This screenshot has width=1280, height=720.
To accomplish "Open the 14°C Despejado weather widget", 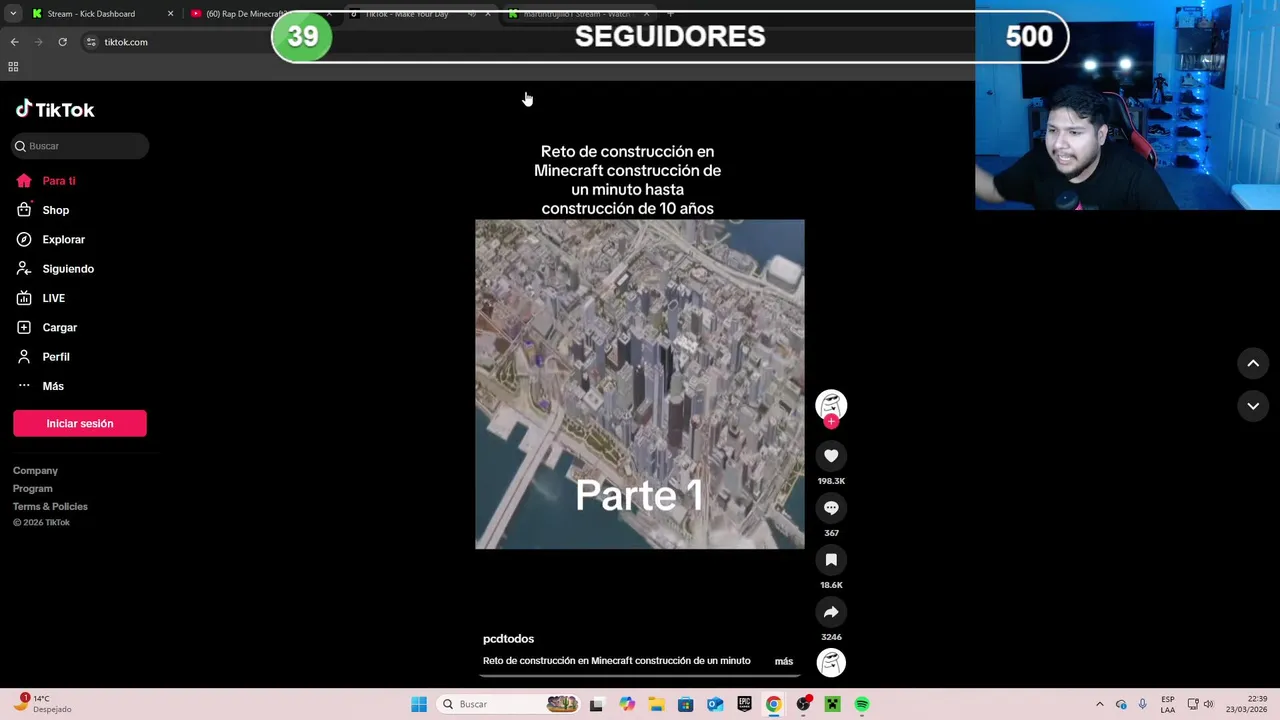I will click(x=42, y=704).
